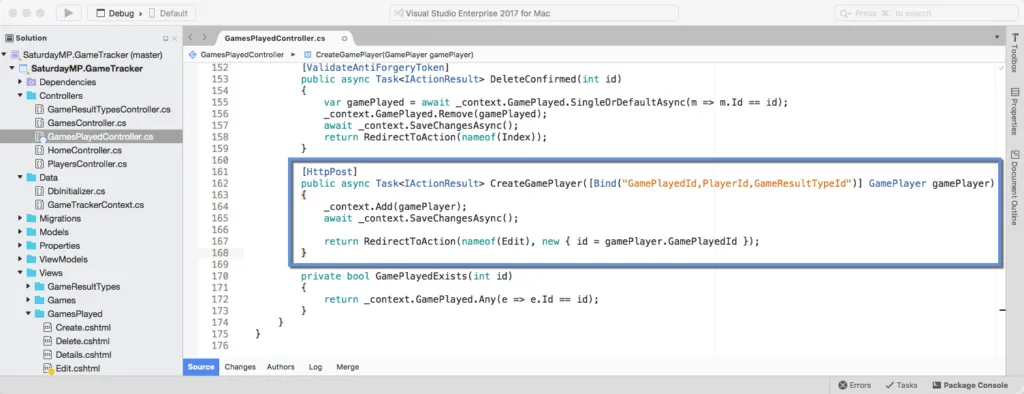Viewport: 1024px width, 394px height.
Task: Open the Document Outline side pad
Action: (1014, 188)
